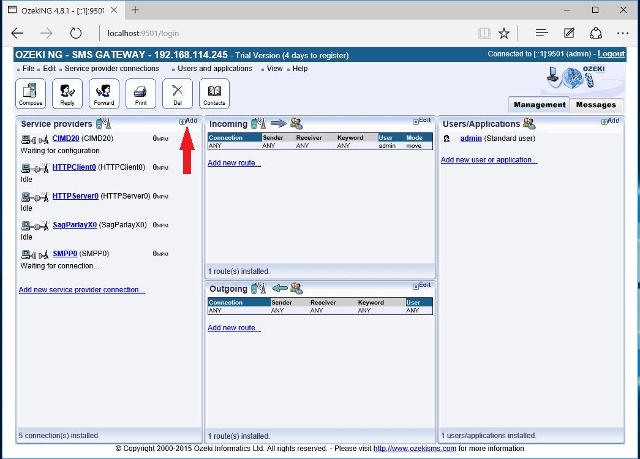
Task: Make a web note with pen icon
Action: (569, 33)
